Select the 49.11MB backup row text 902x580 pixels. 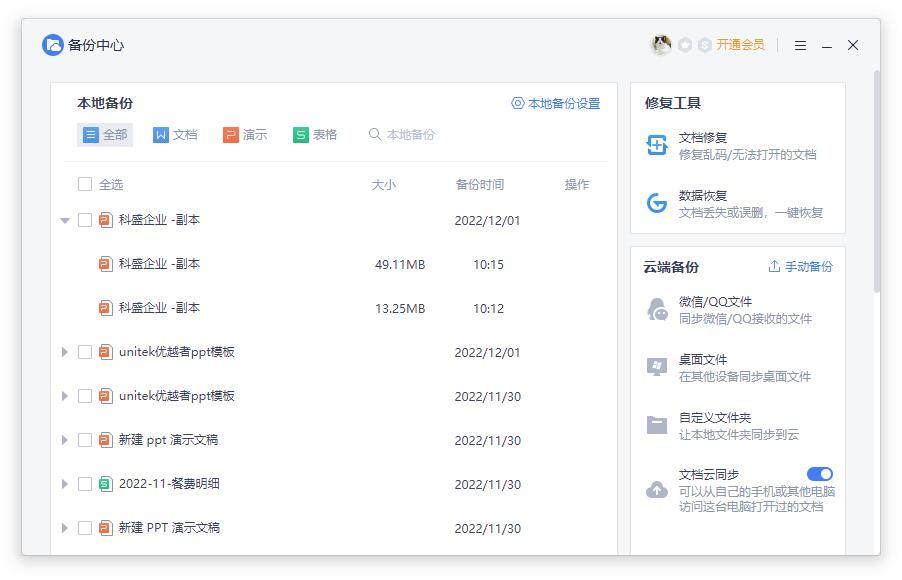(x=400, y=265)
